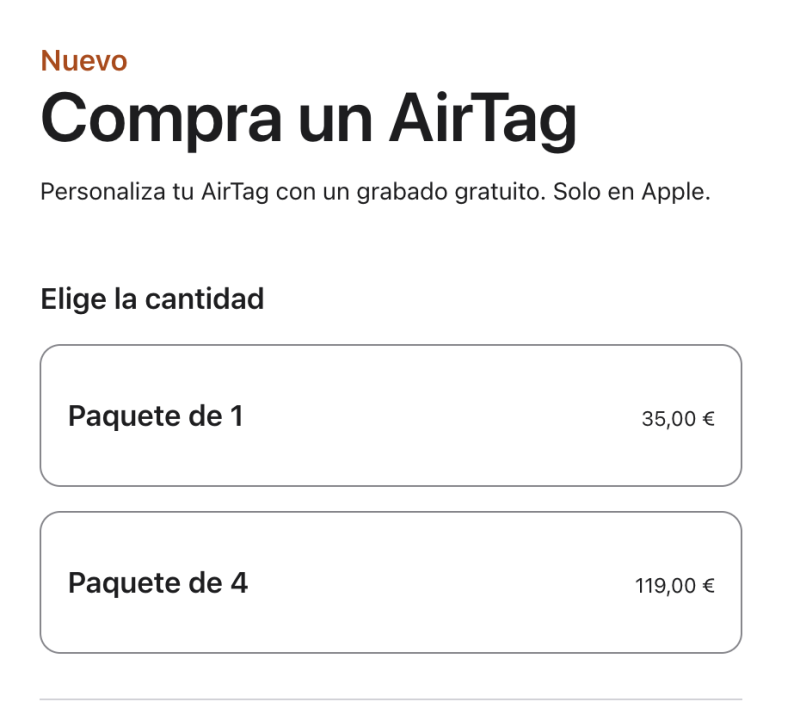Screen dimensions: 800x714
Task: Click the euro symbol after 119,00
Action: click(x=708, y=586)
